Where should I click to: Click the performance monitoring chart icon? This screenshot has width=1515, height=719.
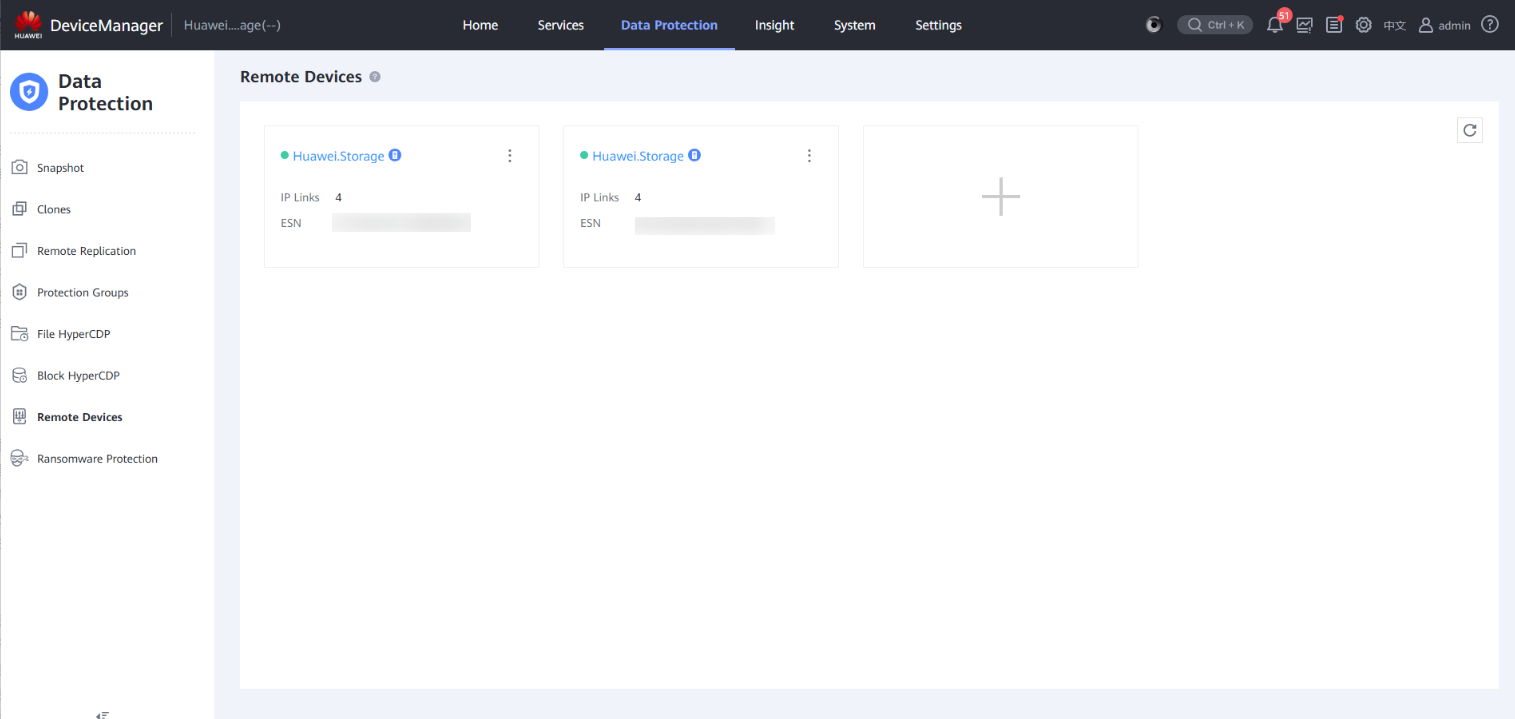point(1304,26)
